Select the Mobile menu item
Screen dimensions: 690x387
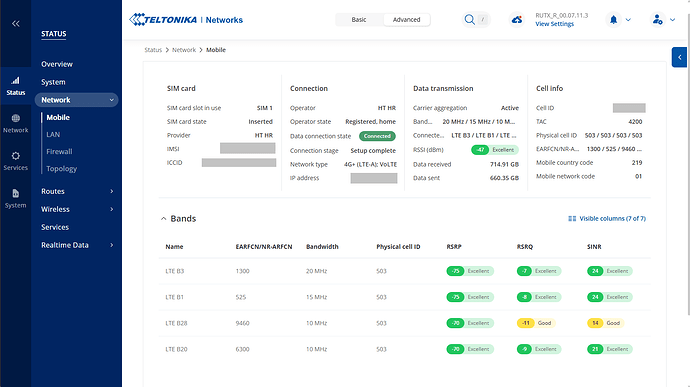[x=58, y=118]
